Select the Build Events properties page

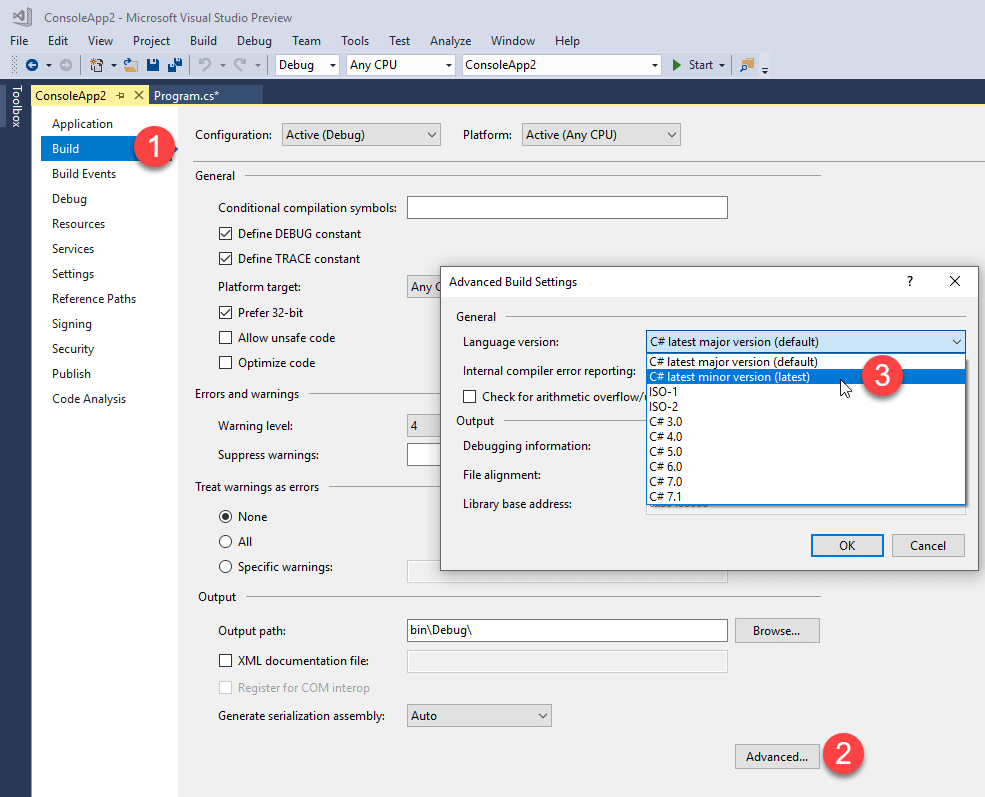pyautogui.click(x=84, y=174)
